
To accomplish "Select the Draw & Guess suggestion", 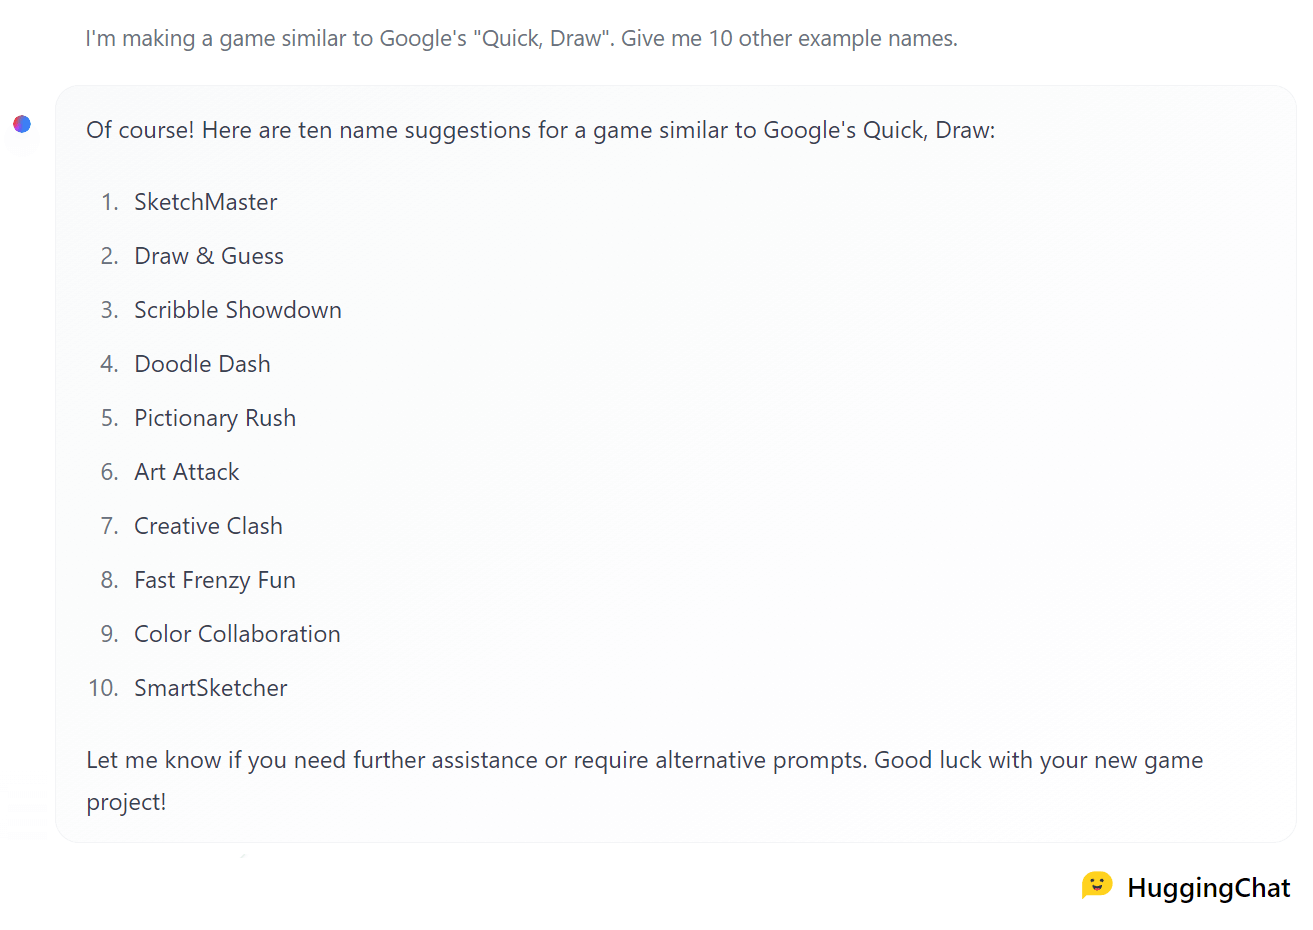I will 209,256.
